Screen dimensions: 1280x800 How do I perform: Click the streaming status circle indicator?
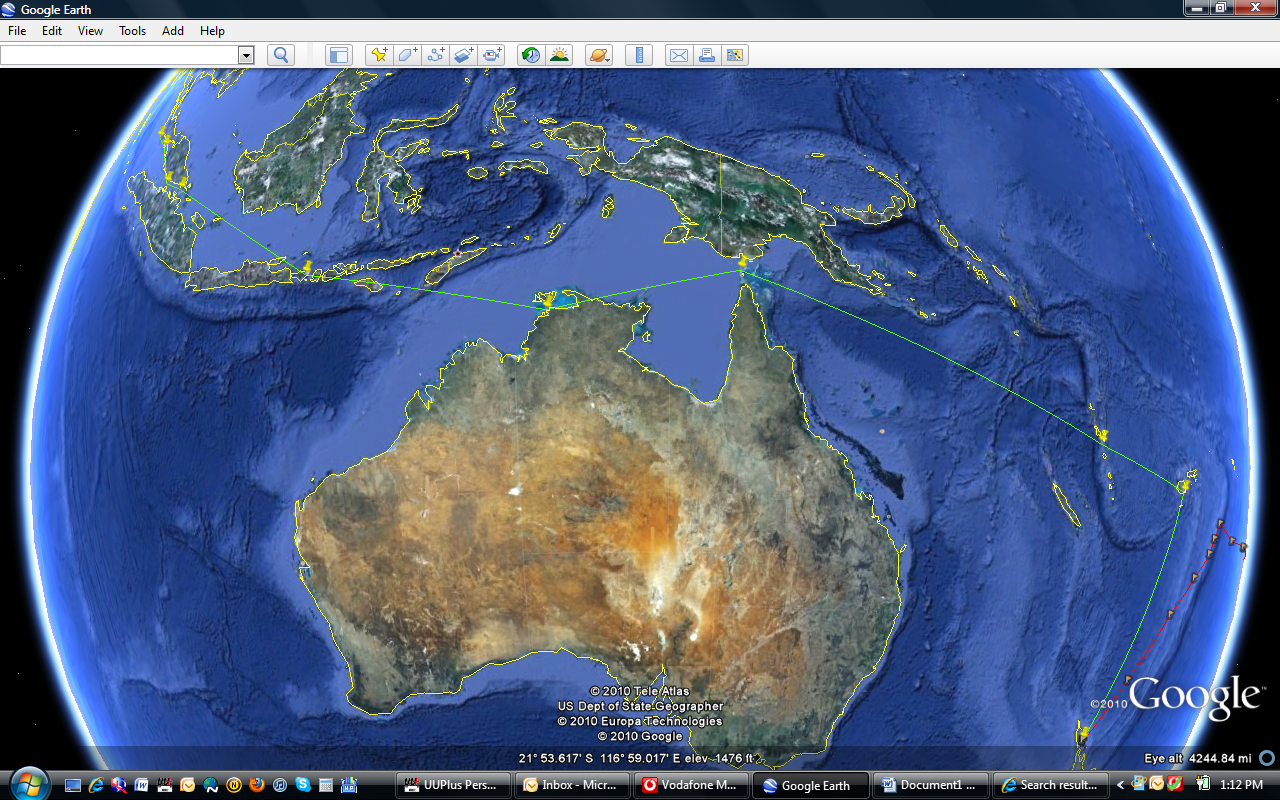pyautogui.click(x=1267, y=758)
